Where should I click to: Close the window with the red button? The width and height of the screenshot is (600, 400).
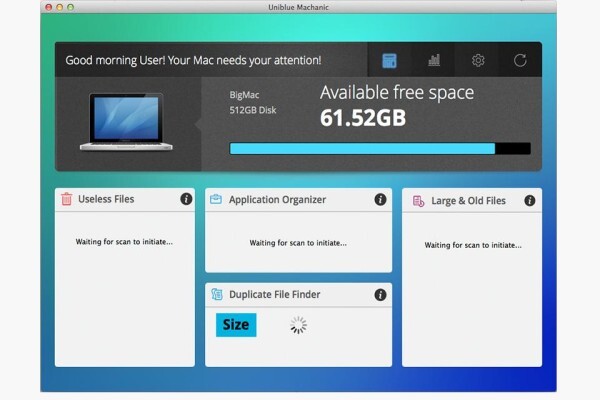(x=49, y=7)
